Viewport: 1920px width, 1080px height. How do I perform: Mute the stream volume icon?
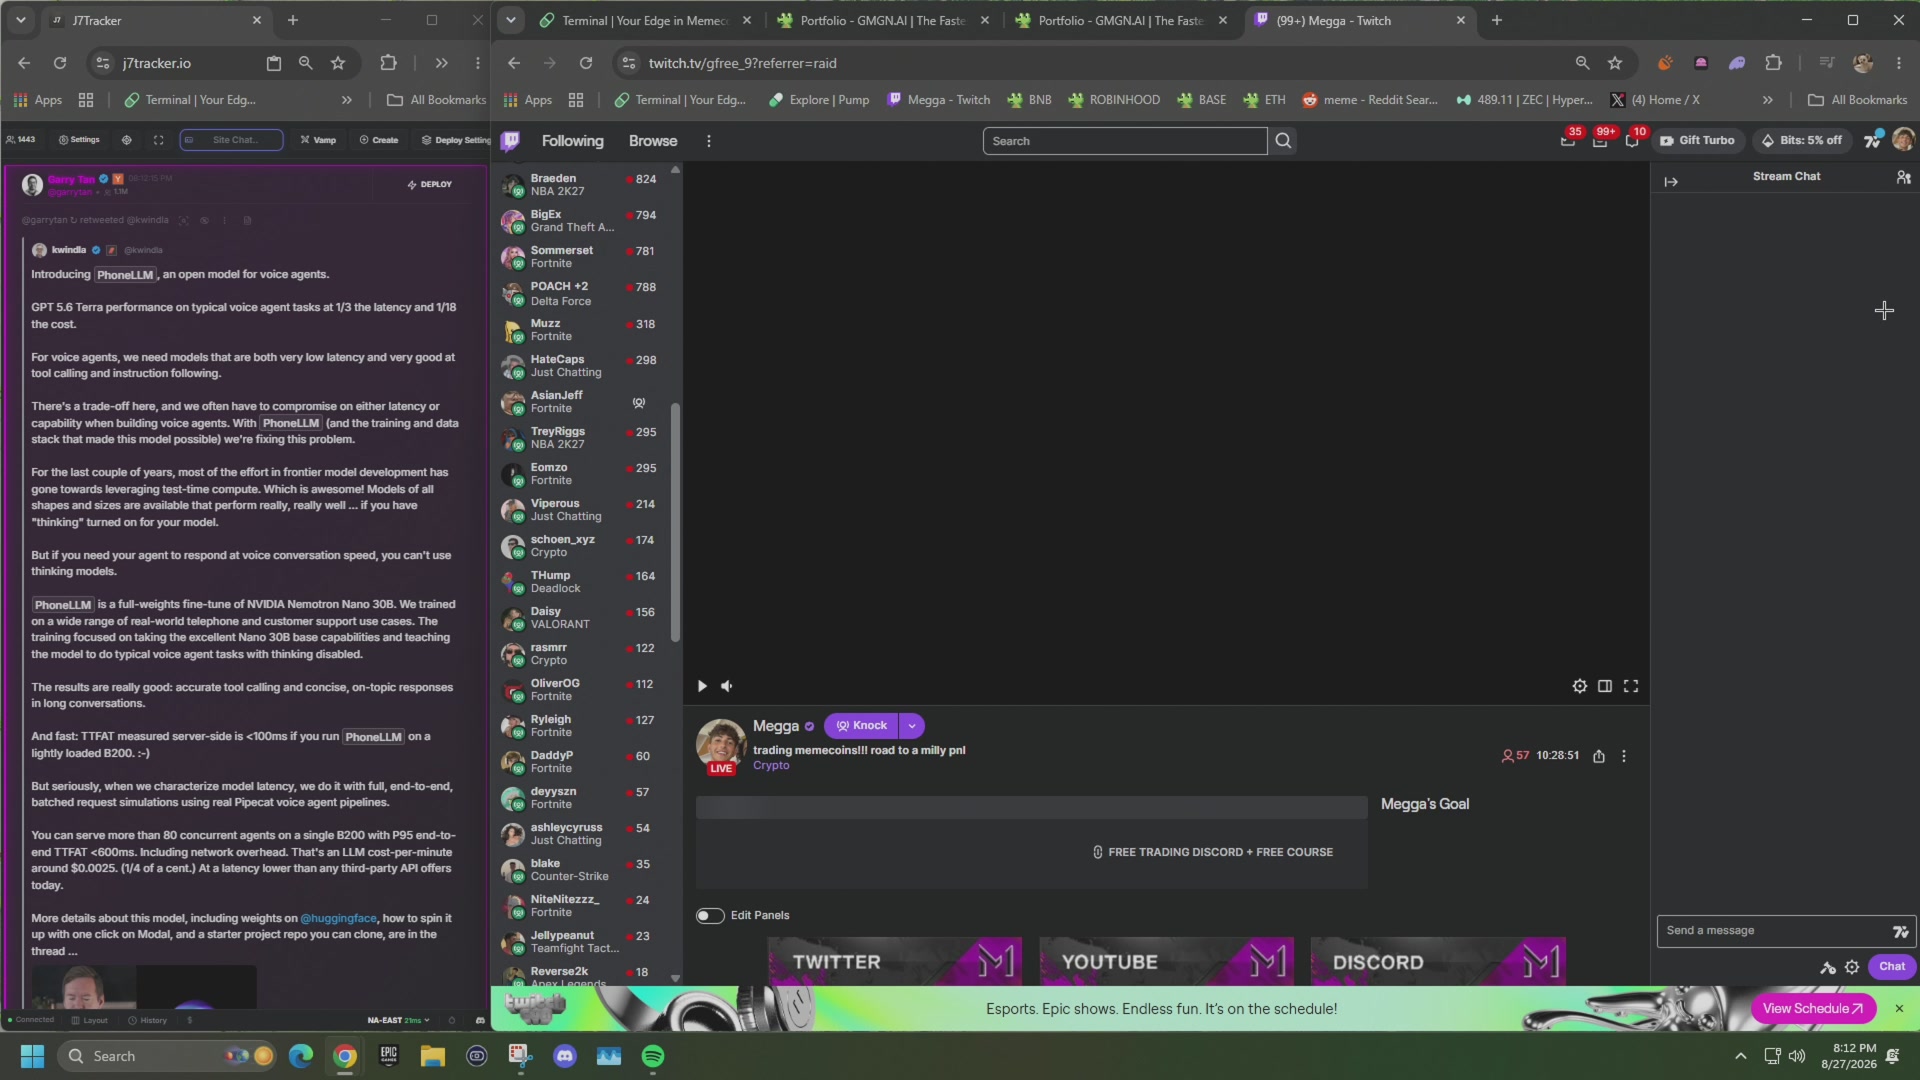click(727, 686)
